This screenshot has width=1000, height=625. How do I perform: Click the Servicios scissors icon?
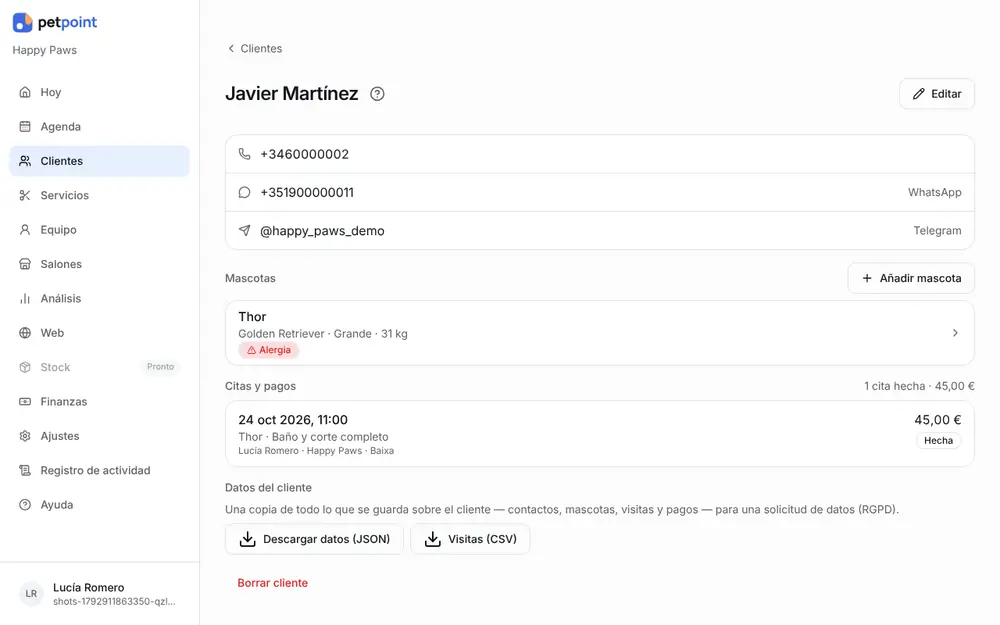(25, 195)
